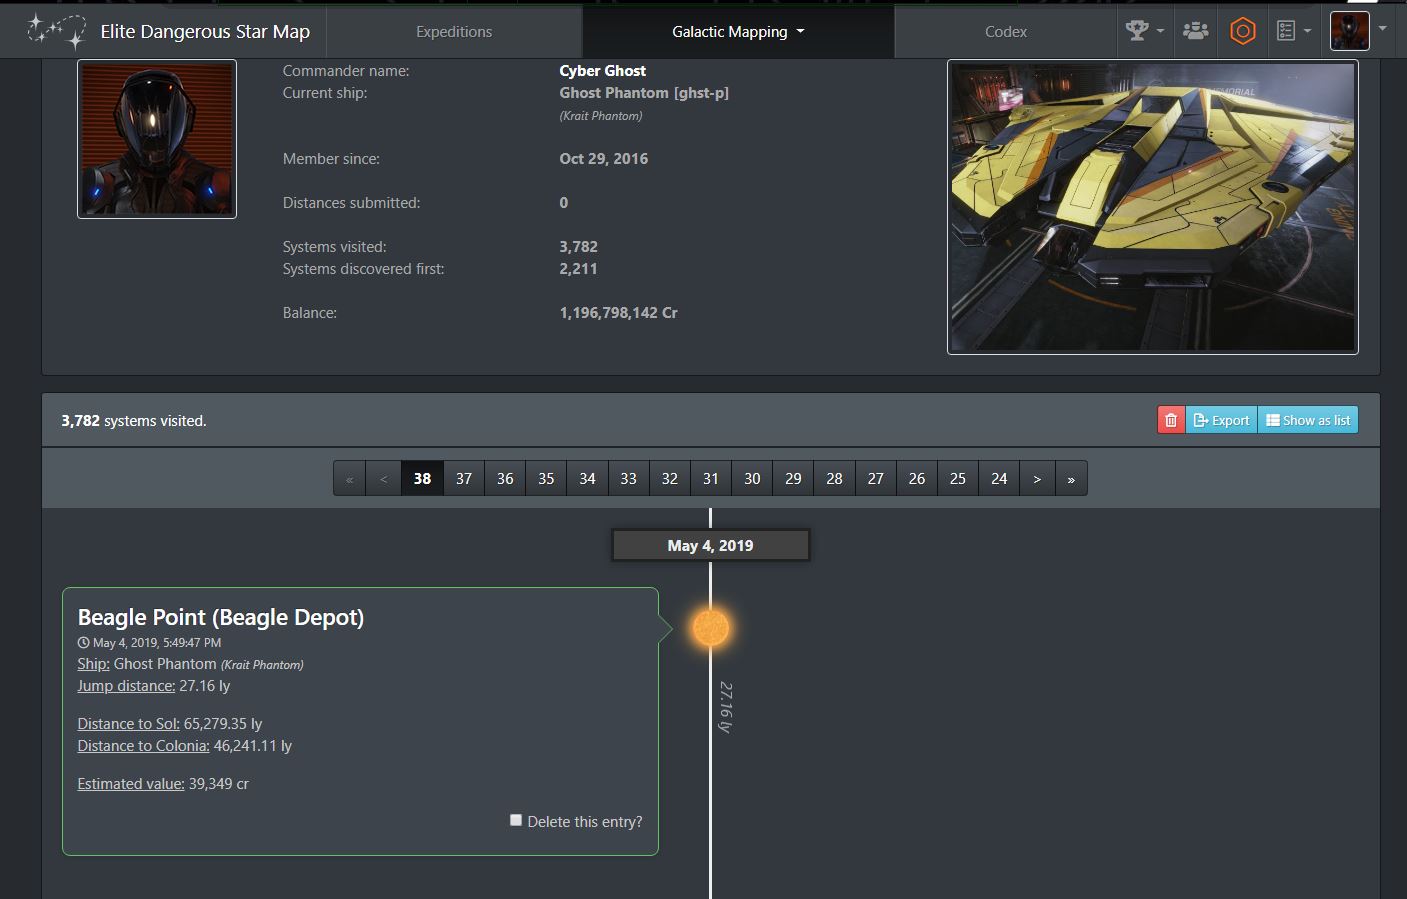Open the yellow Krait Phantom ship screenshot
1407x899 pixels.
click(1152, 207)
